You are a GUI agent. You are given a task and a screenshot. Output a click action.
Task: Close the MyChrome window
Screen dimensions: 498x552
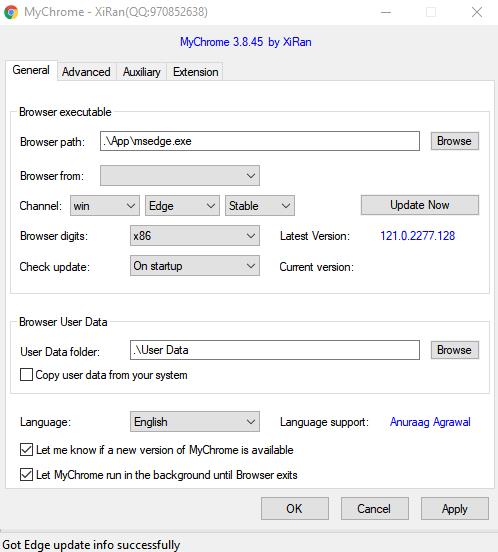click(477, 12)
